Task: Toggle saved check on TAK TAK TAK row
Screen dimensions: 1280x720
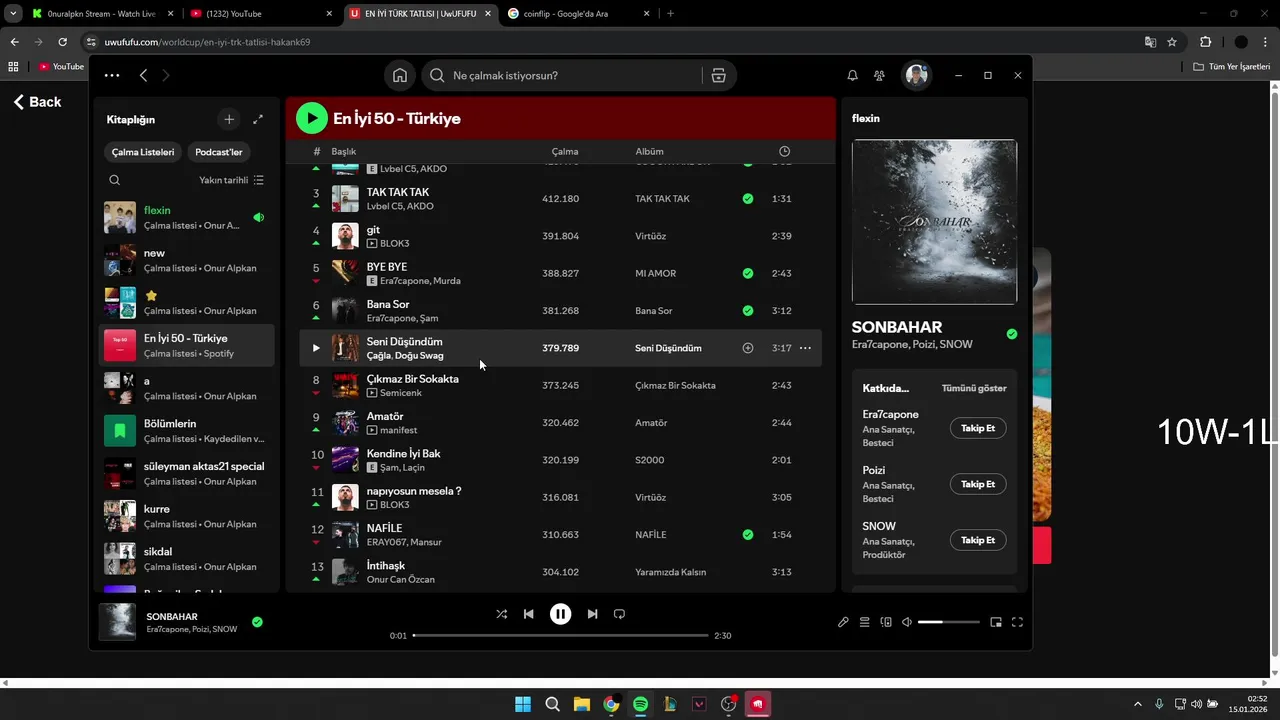Action: coord(747,199)
